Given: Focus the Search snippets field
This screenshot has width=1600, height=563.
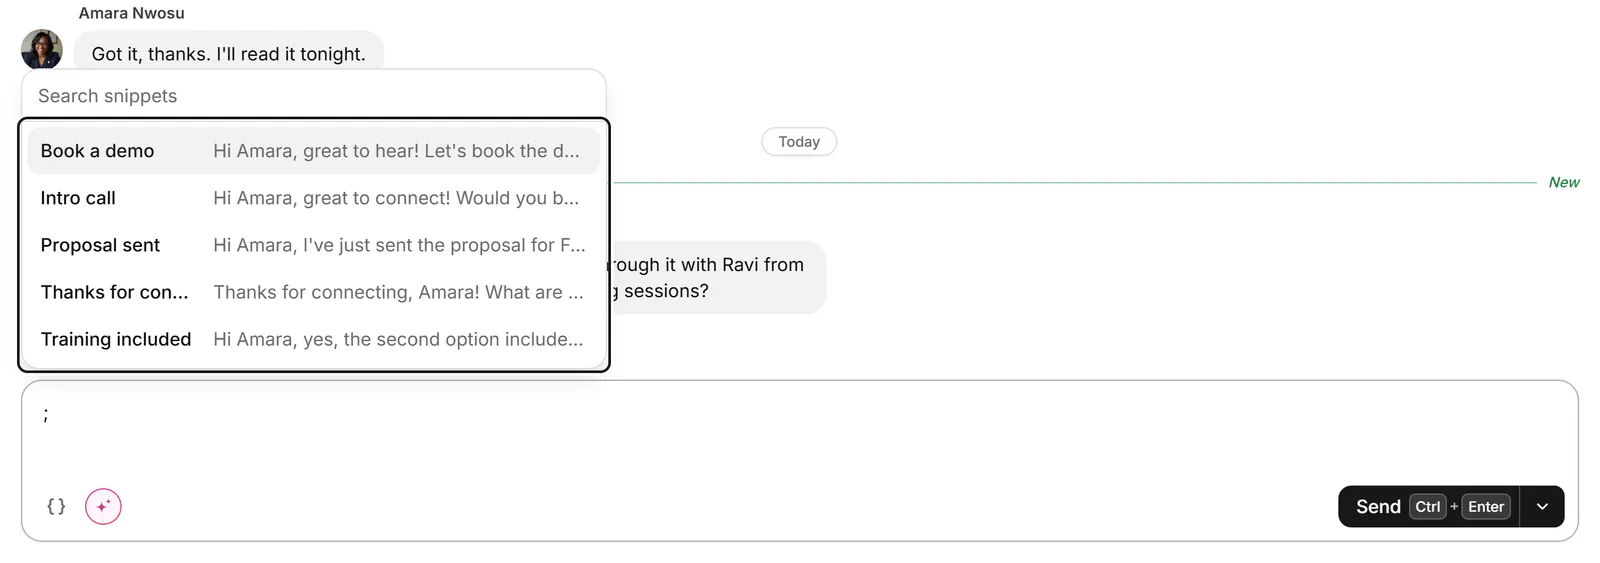Looking at the screenshot, I should click(314, 96).
